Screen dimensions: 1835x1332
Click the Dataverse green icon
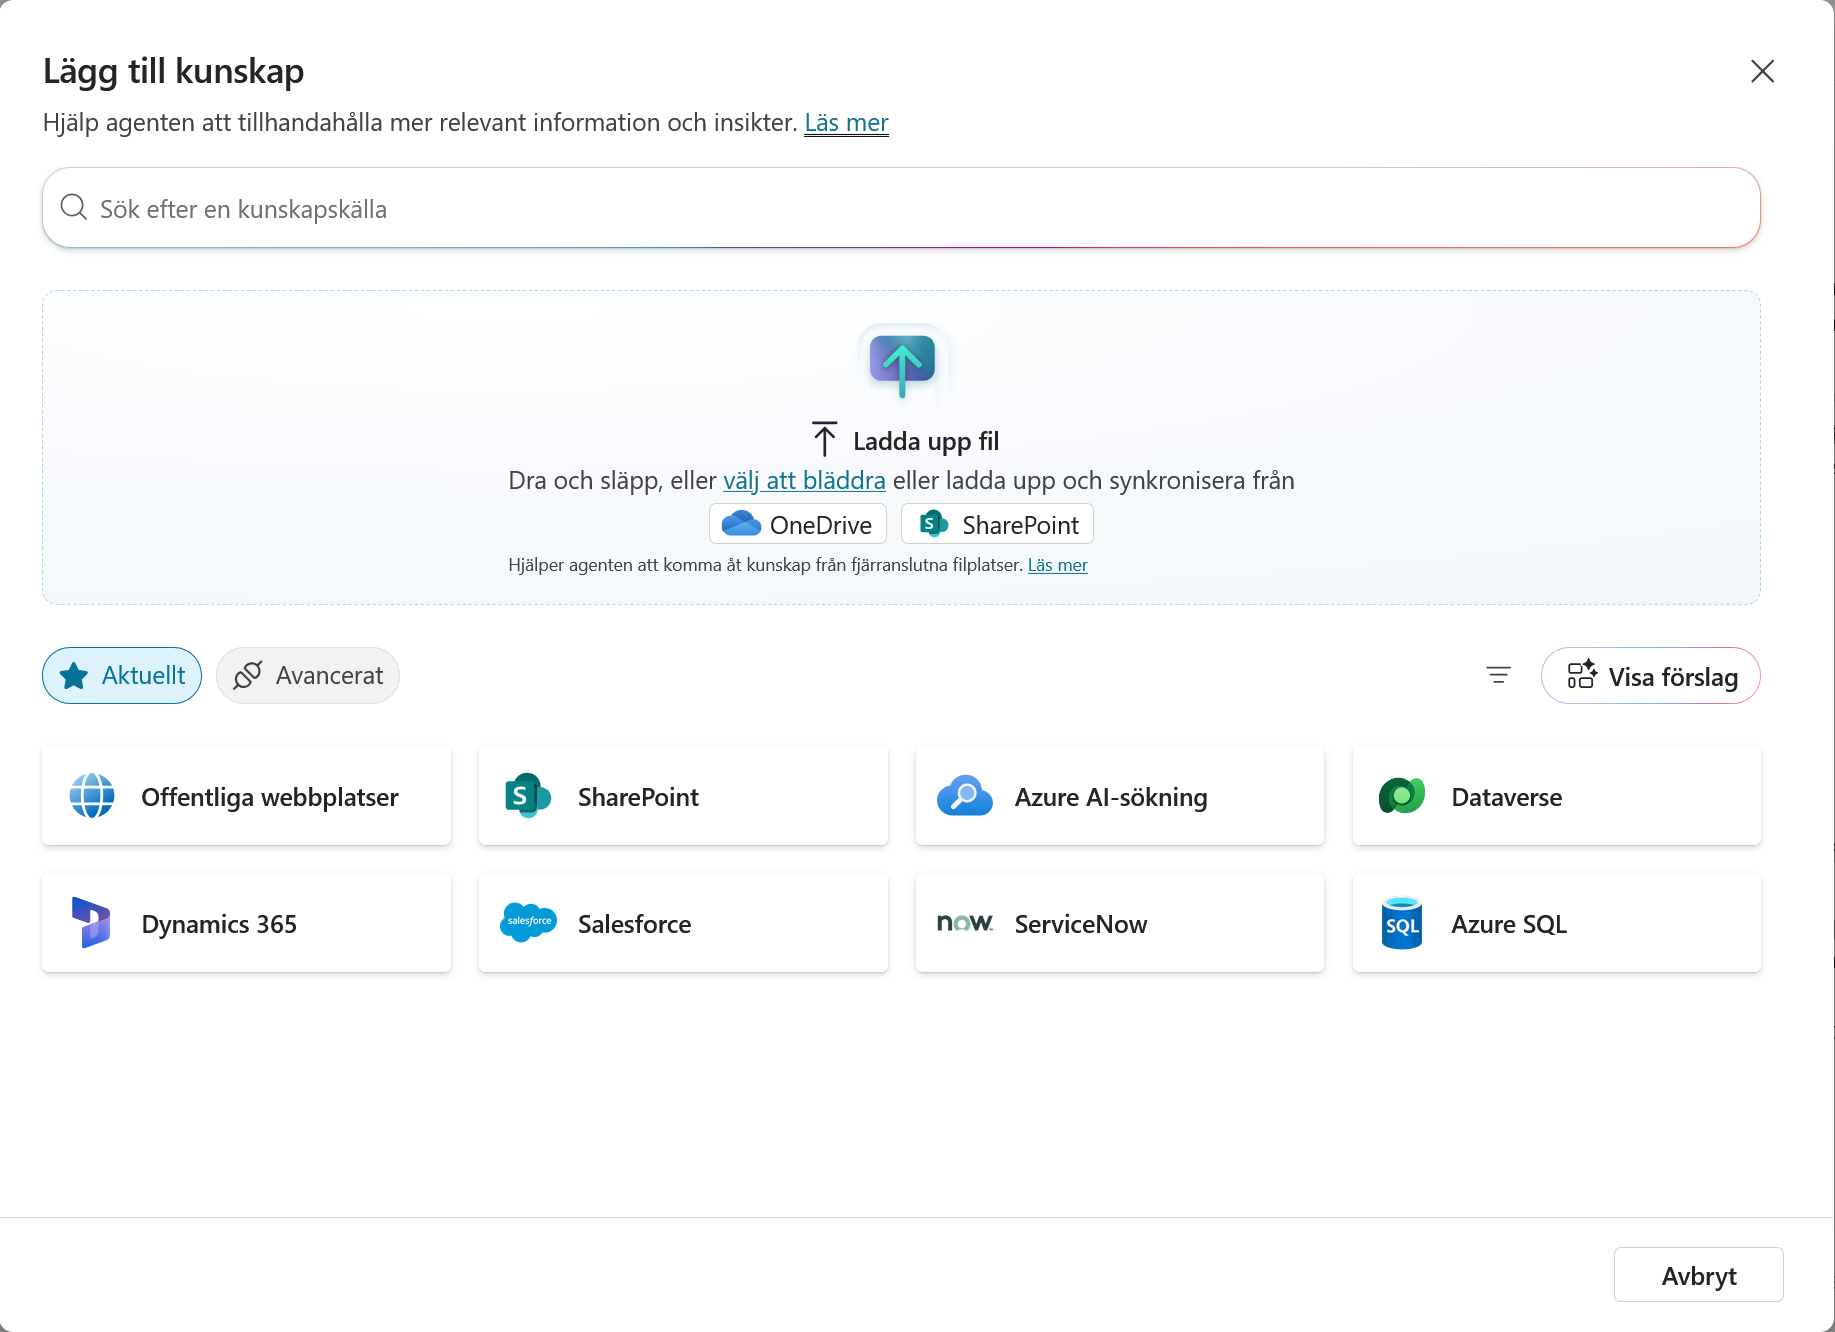(x=1402, y=796)
